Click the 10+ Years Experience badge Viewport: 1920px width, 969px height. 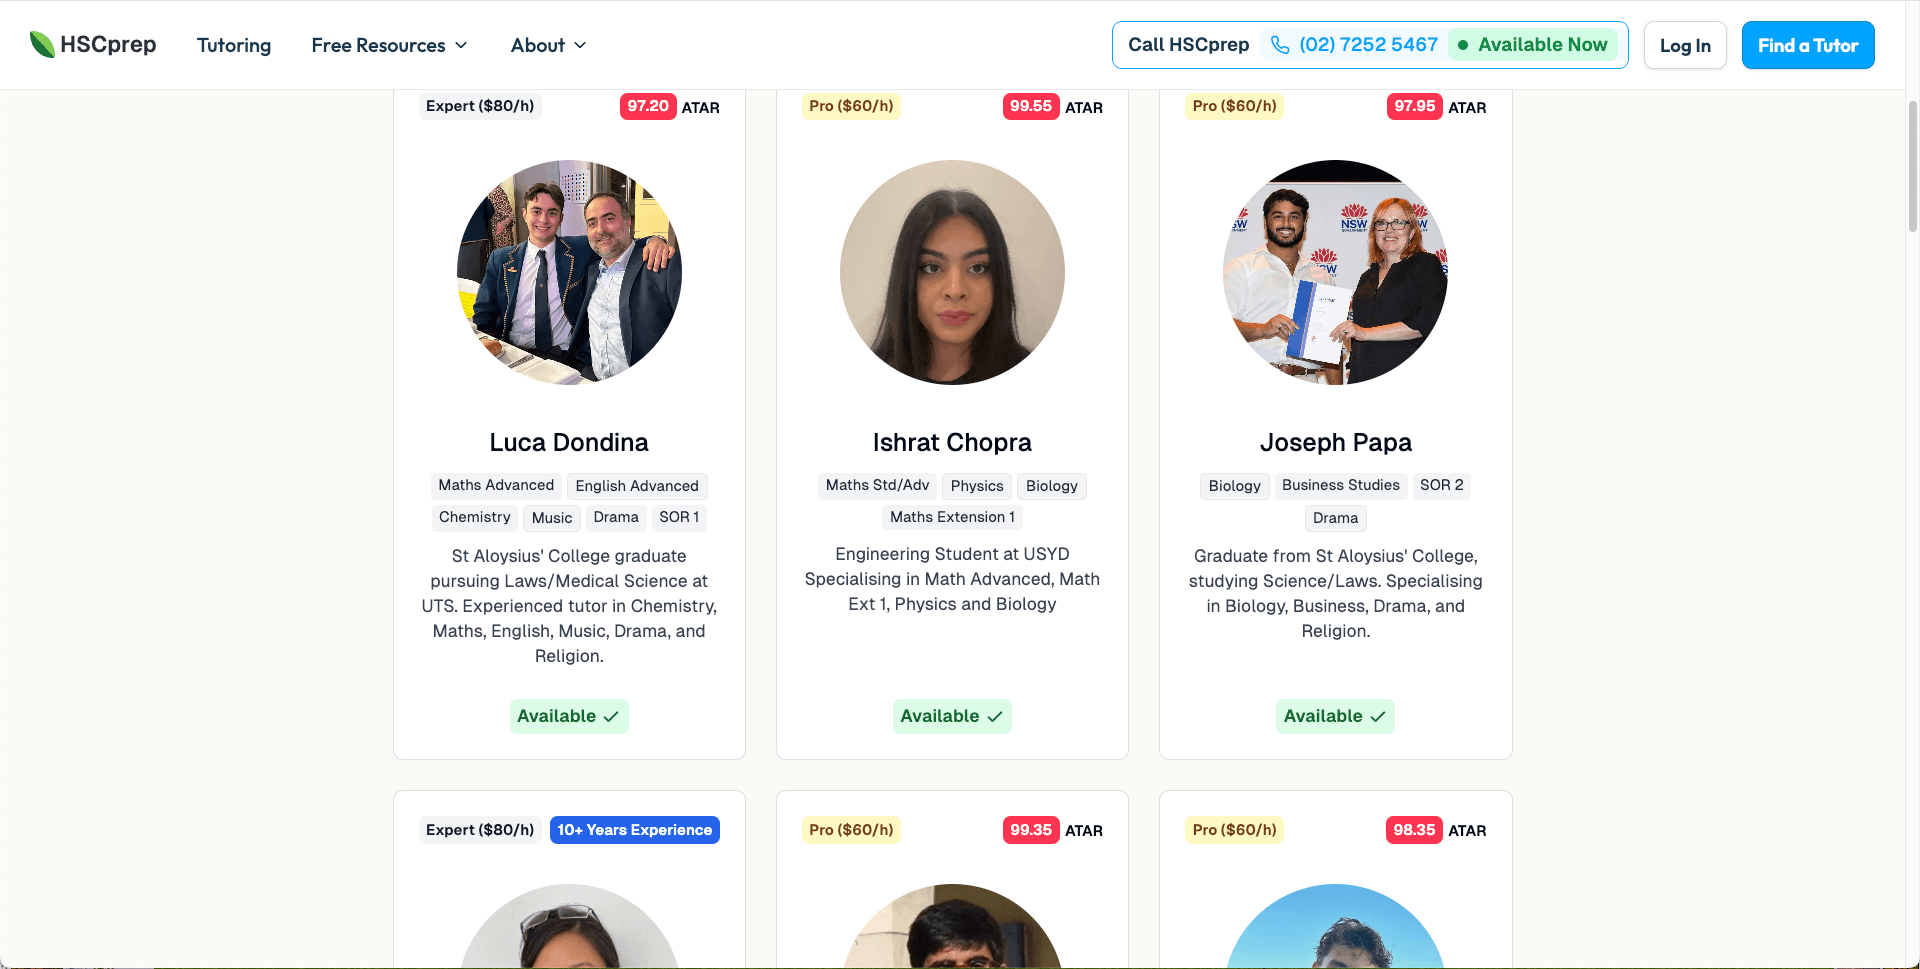click(x=635, y=830)
